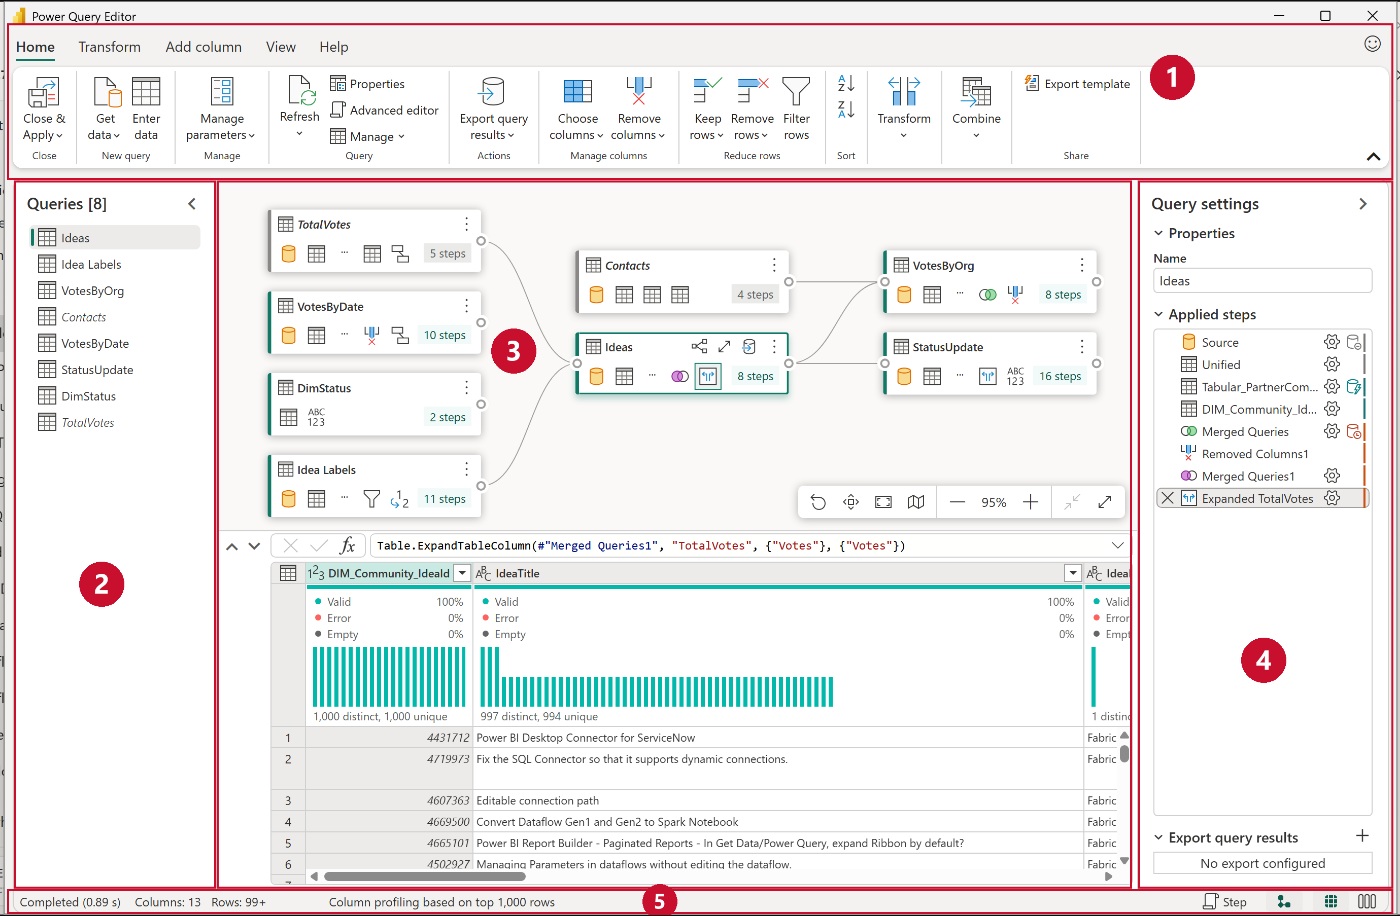The width and height of the screenshot is (1400, 916).
Task: Switch to data grid view in status bar
Action: click(1331, 902)
